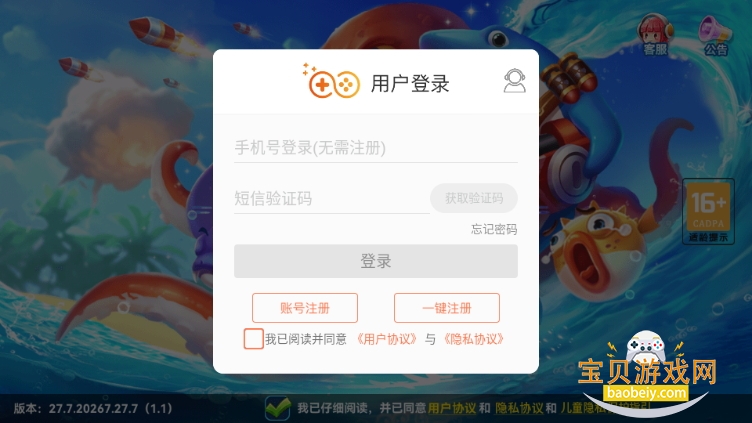Toggle the green checkmark box in bottom bar
752x423 pixels.
(277, 408)
